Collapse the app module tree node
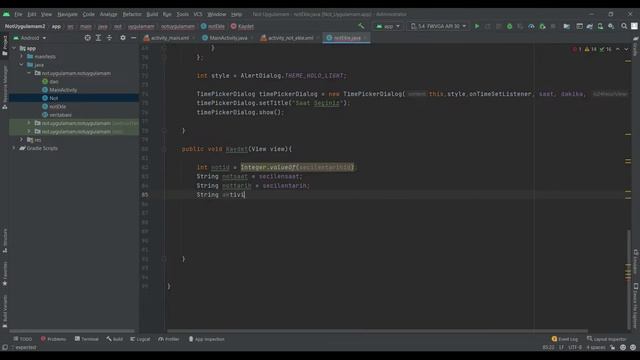The height and width of the screenshot is (360, 640). tap(14, 48)
